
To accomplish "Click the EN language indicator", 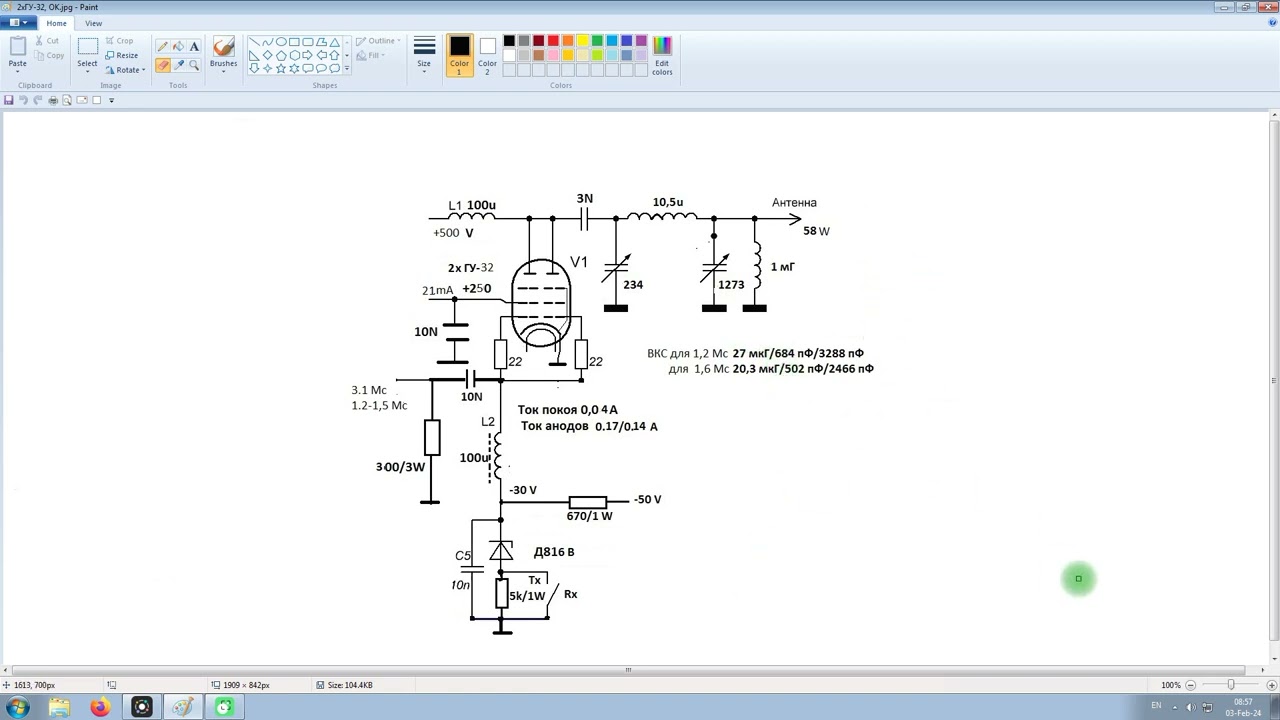I will 1156,706.
